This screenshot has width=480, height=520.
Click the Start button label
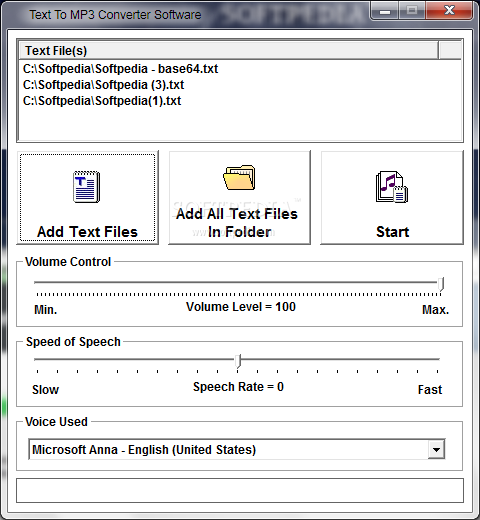392,232
